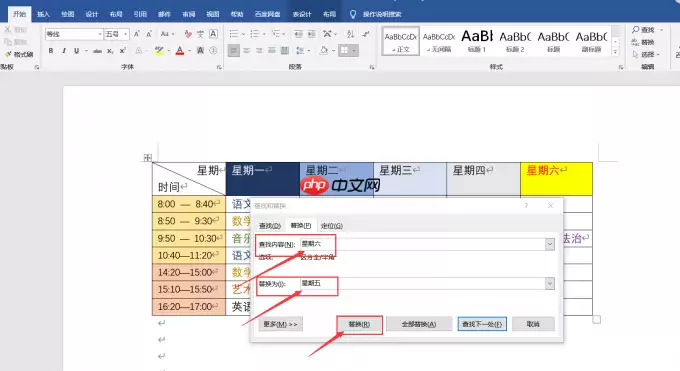680x371 pixels.
Task: Apply text highlight color
Action: [159, 51]
